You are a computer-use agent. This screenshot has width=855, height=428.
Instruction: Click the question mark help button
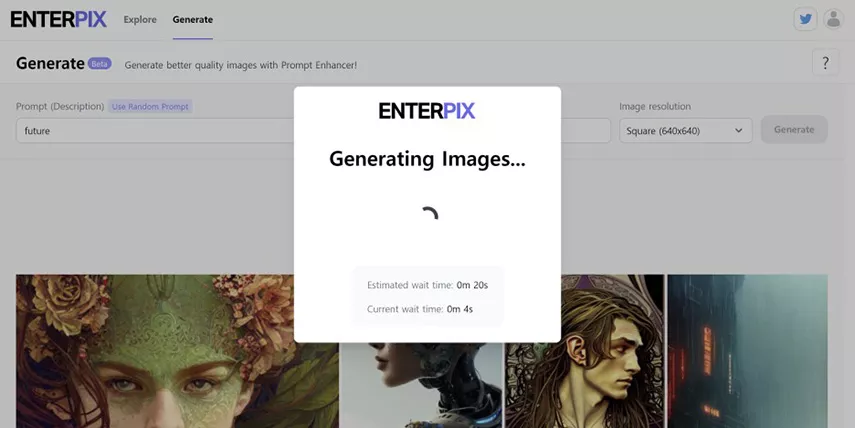point(825,63)
